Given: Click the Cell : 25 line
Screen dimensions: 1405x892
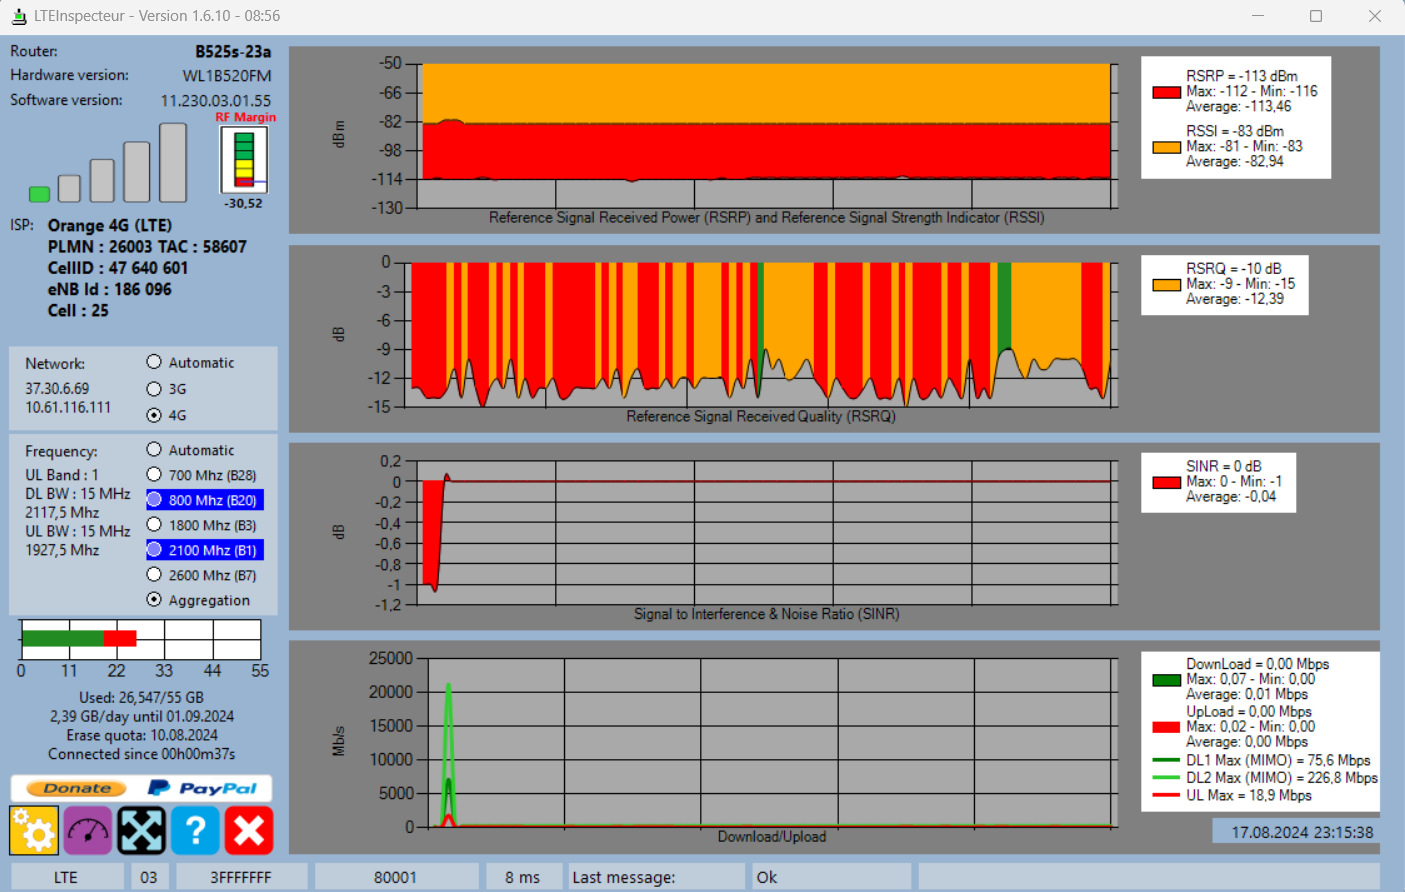Looking at the screenshot, I should coord(78,311).
